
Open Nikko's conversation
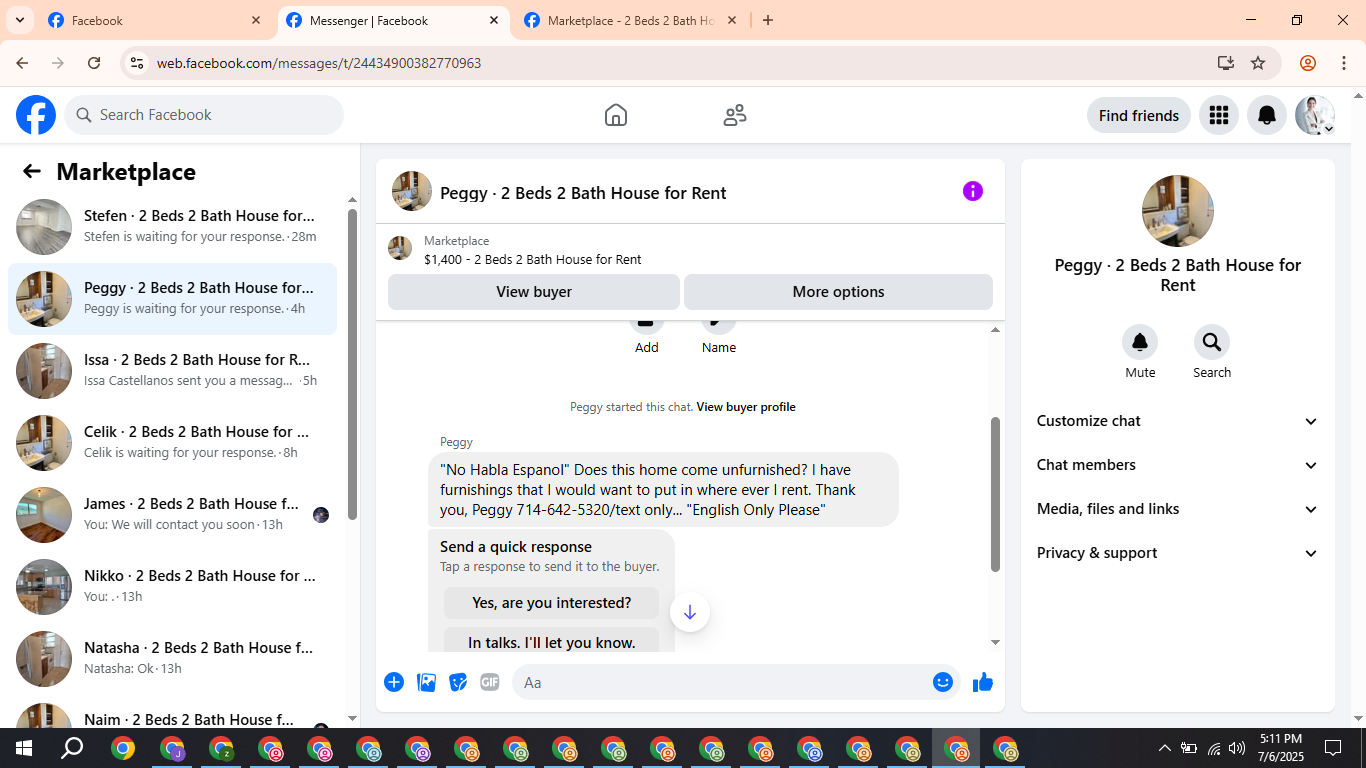(172, 587)
